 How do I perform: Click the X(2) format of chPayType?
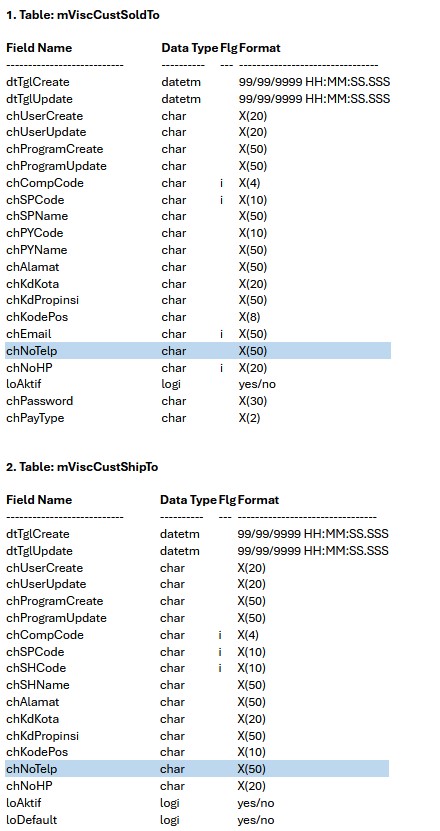250,418
